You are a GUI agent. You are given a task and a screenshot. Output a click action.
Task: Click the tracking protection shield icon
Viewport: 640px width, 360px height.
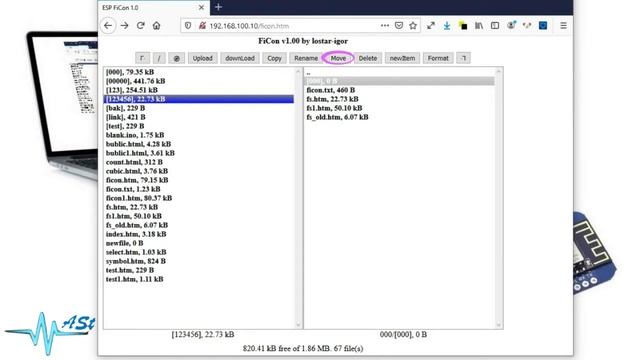tap(188, 26)
